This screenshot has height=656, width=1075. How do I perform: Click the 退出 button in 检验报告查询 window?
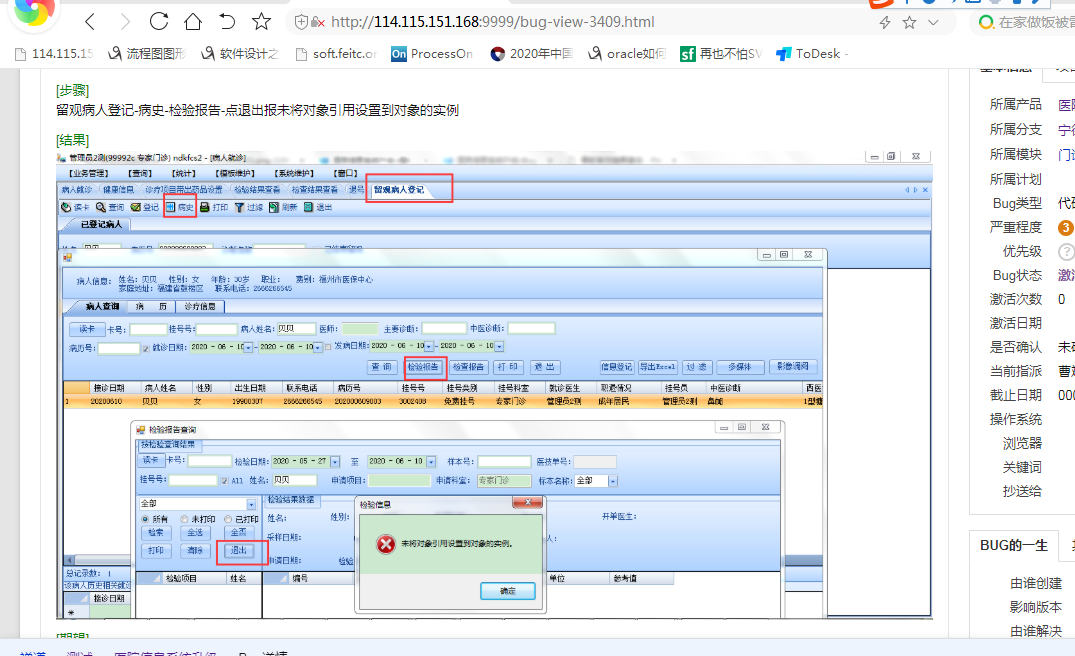239,550
